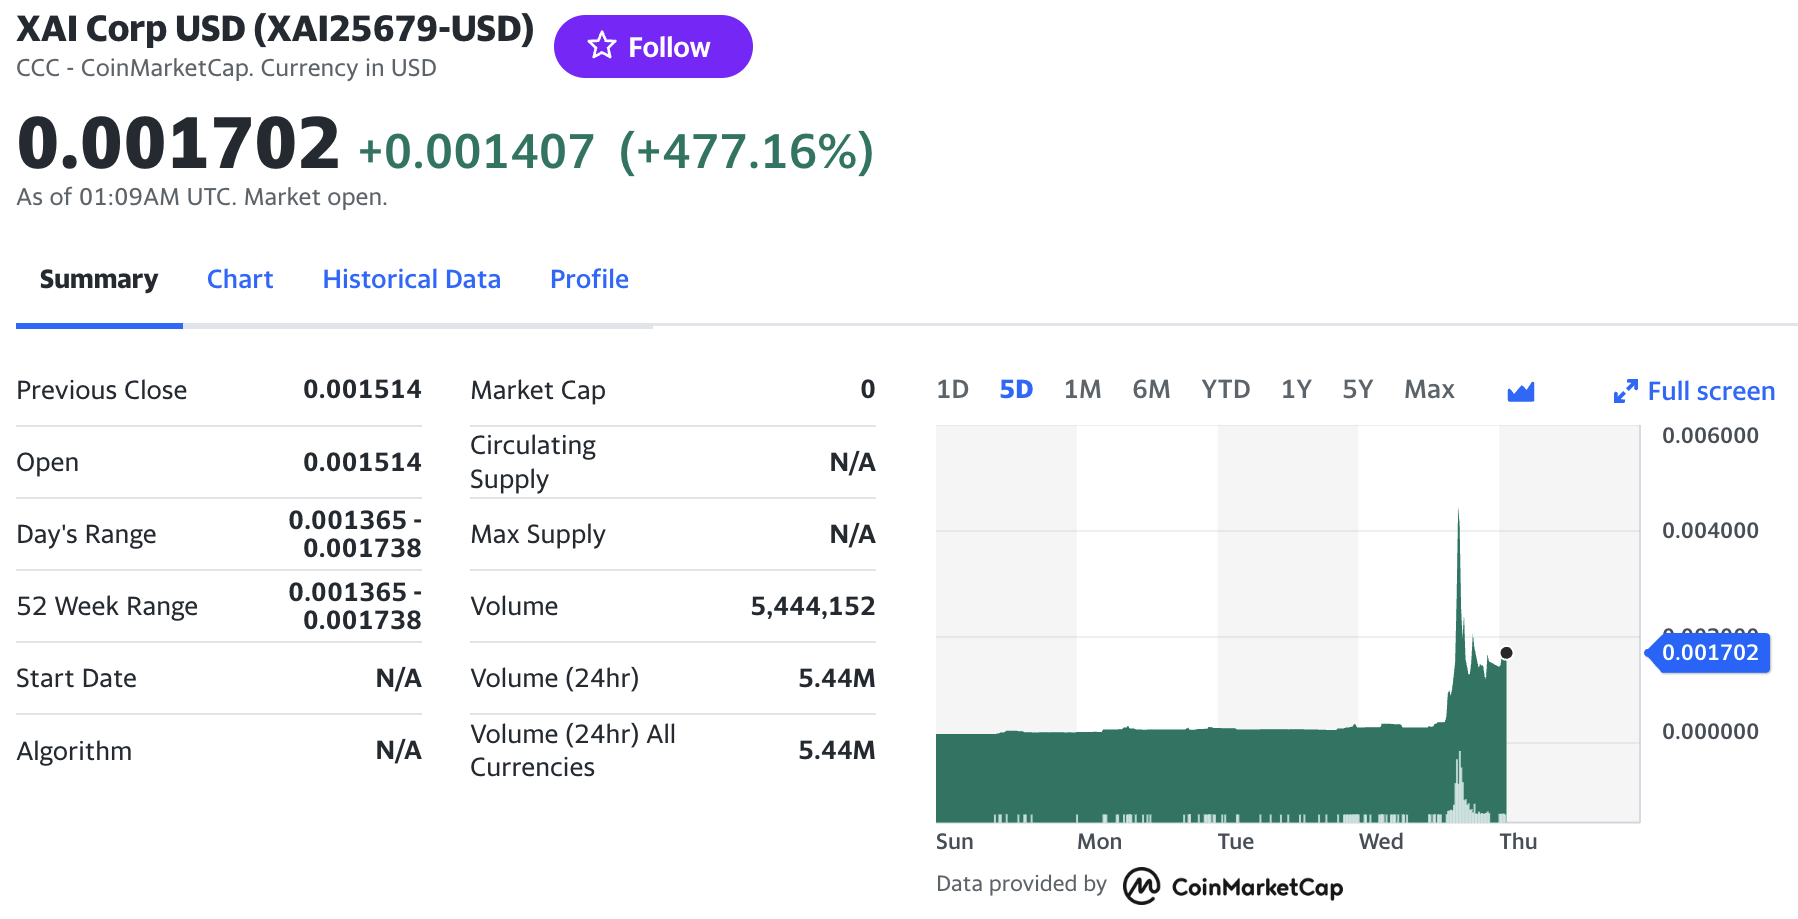Image resolution: width=1798 pixels, height=919 pixels.
Task: Switch chart type using the area chart icon
Action: tap(1520, 391)
